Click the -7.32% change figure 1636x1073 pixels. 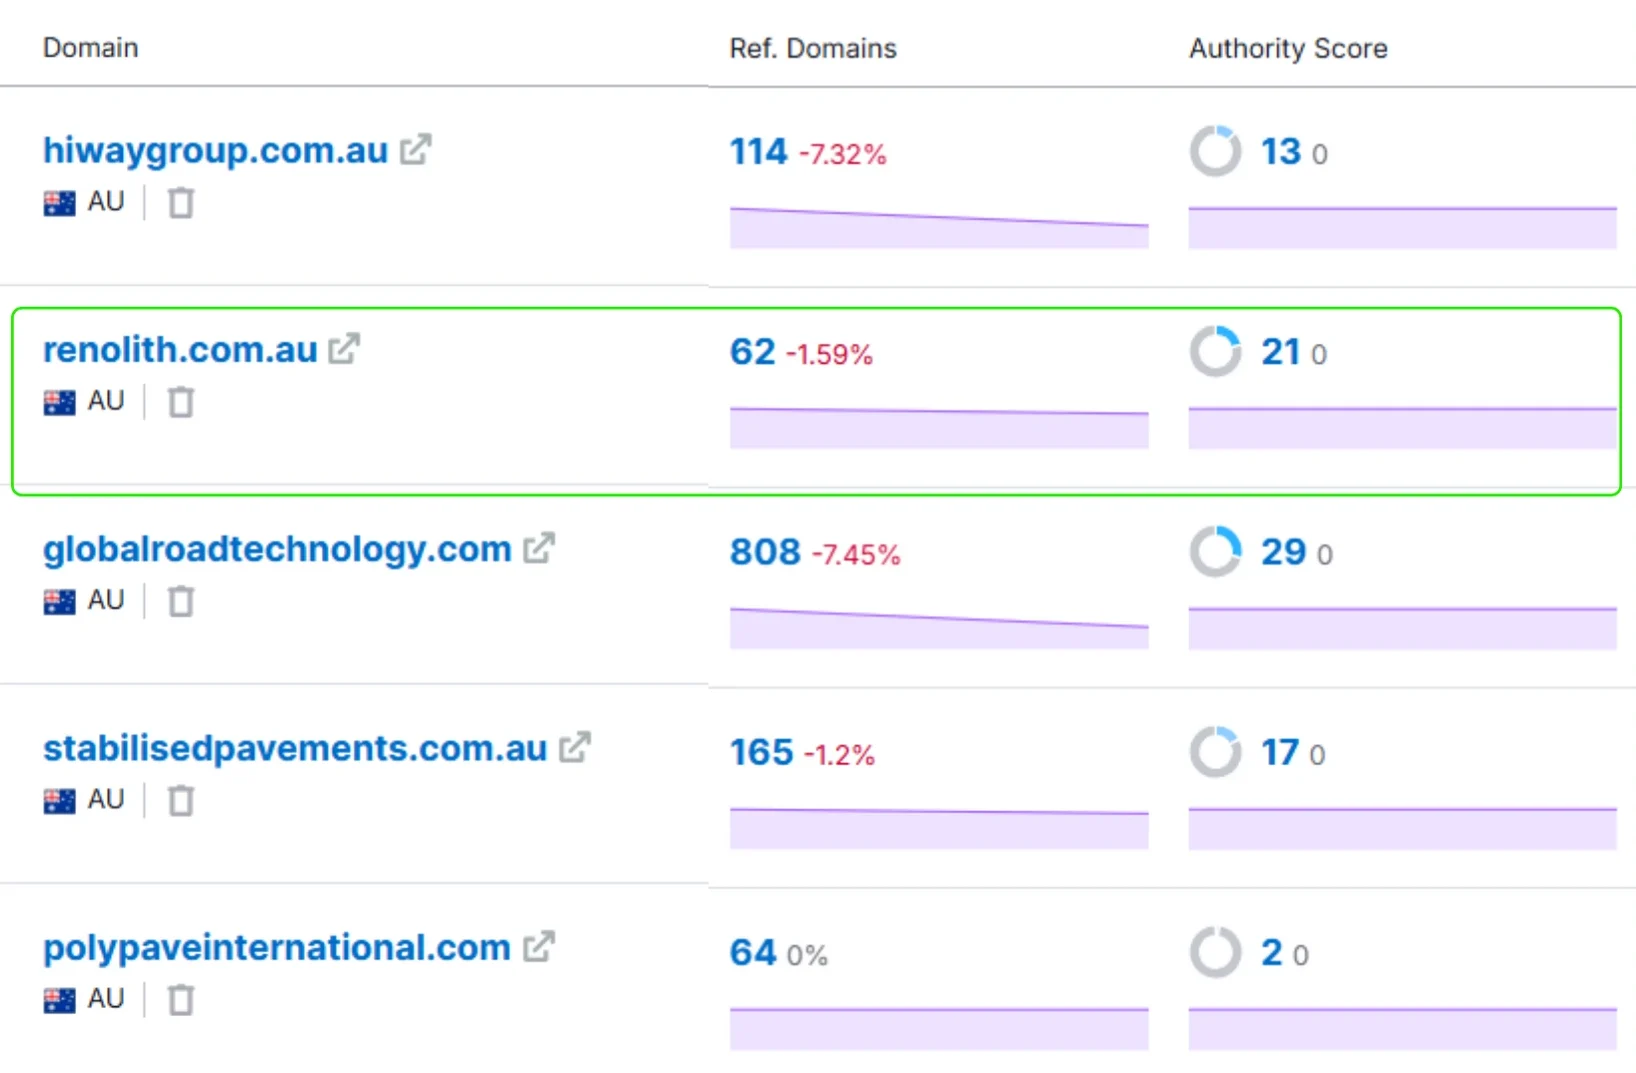(x=843, y=154)
